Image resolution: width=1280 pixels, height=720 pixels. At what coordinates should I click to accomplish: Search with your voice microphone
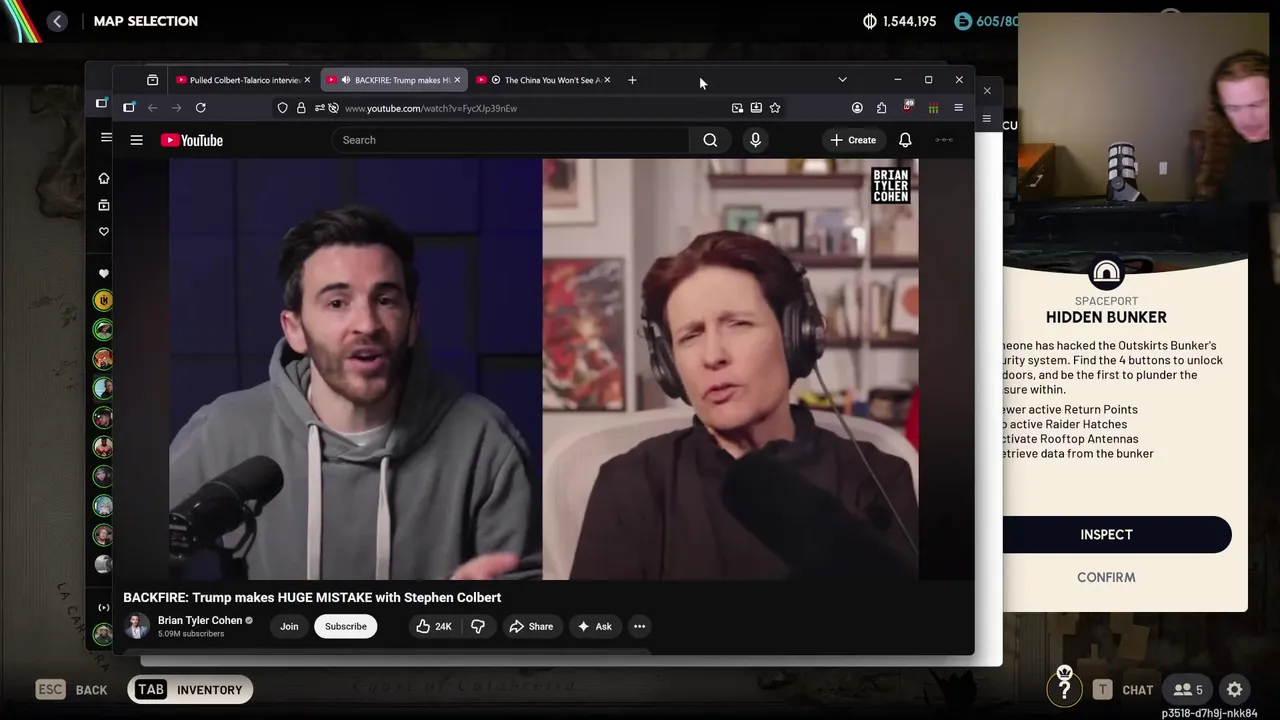click(x=755, y=140)
